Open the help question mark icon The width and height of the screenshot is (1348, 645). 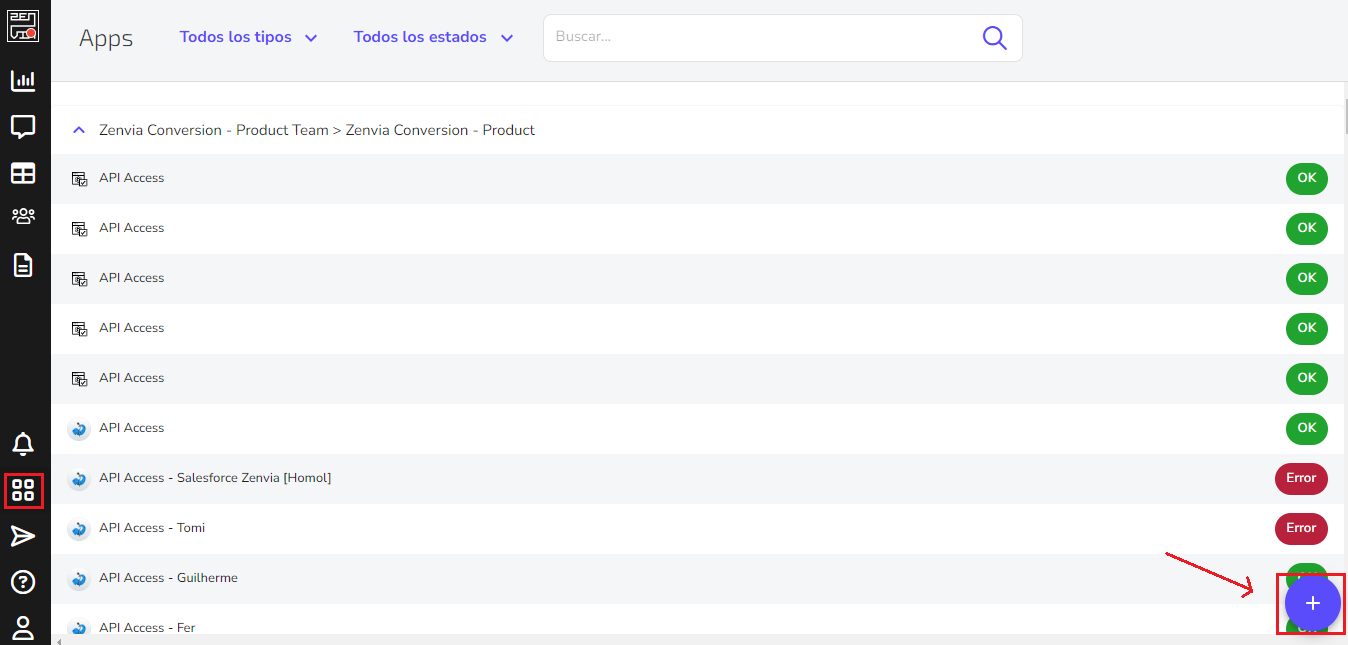pos(23,582)
